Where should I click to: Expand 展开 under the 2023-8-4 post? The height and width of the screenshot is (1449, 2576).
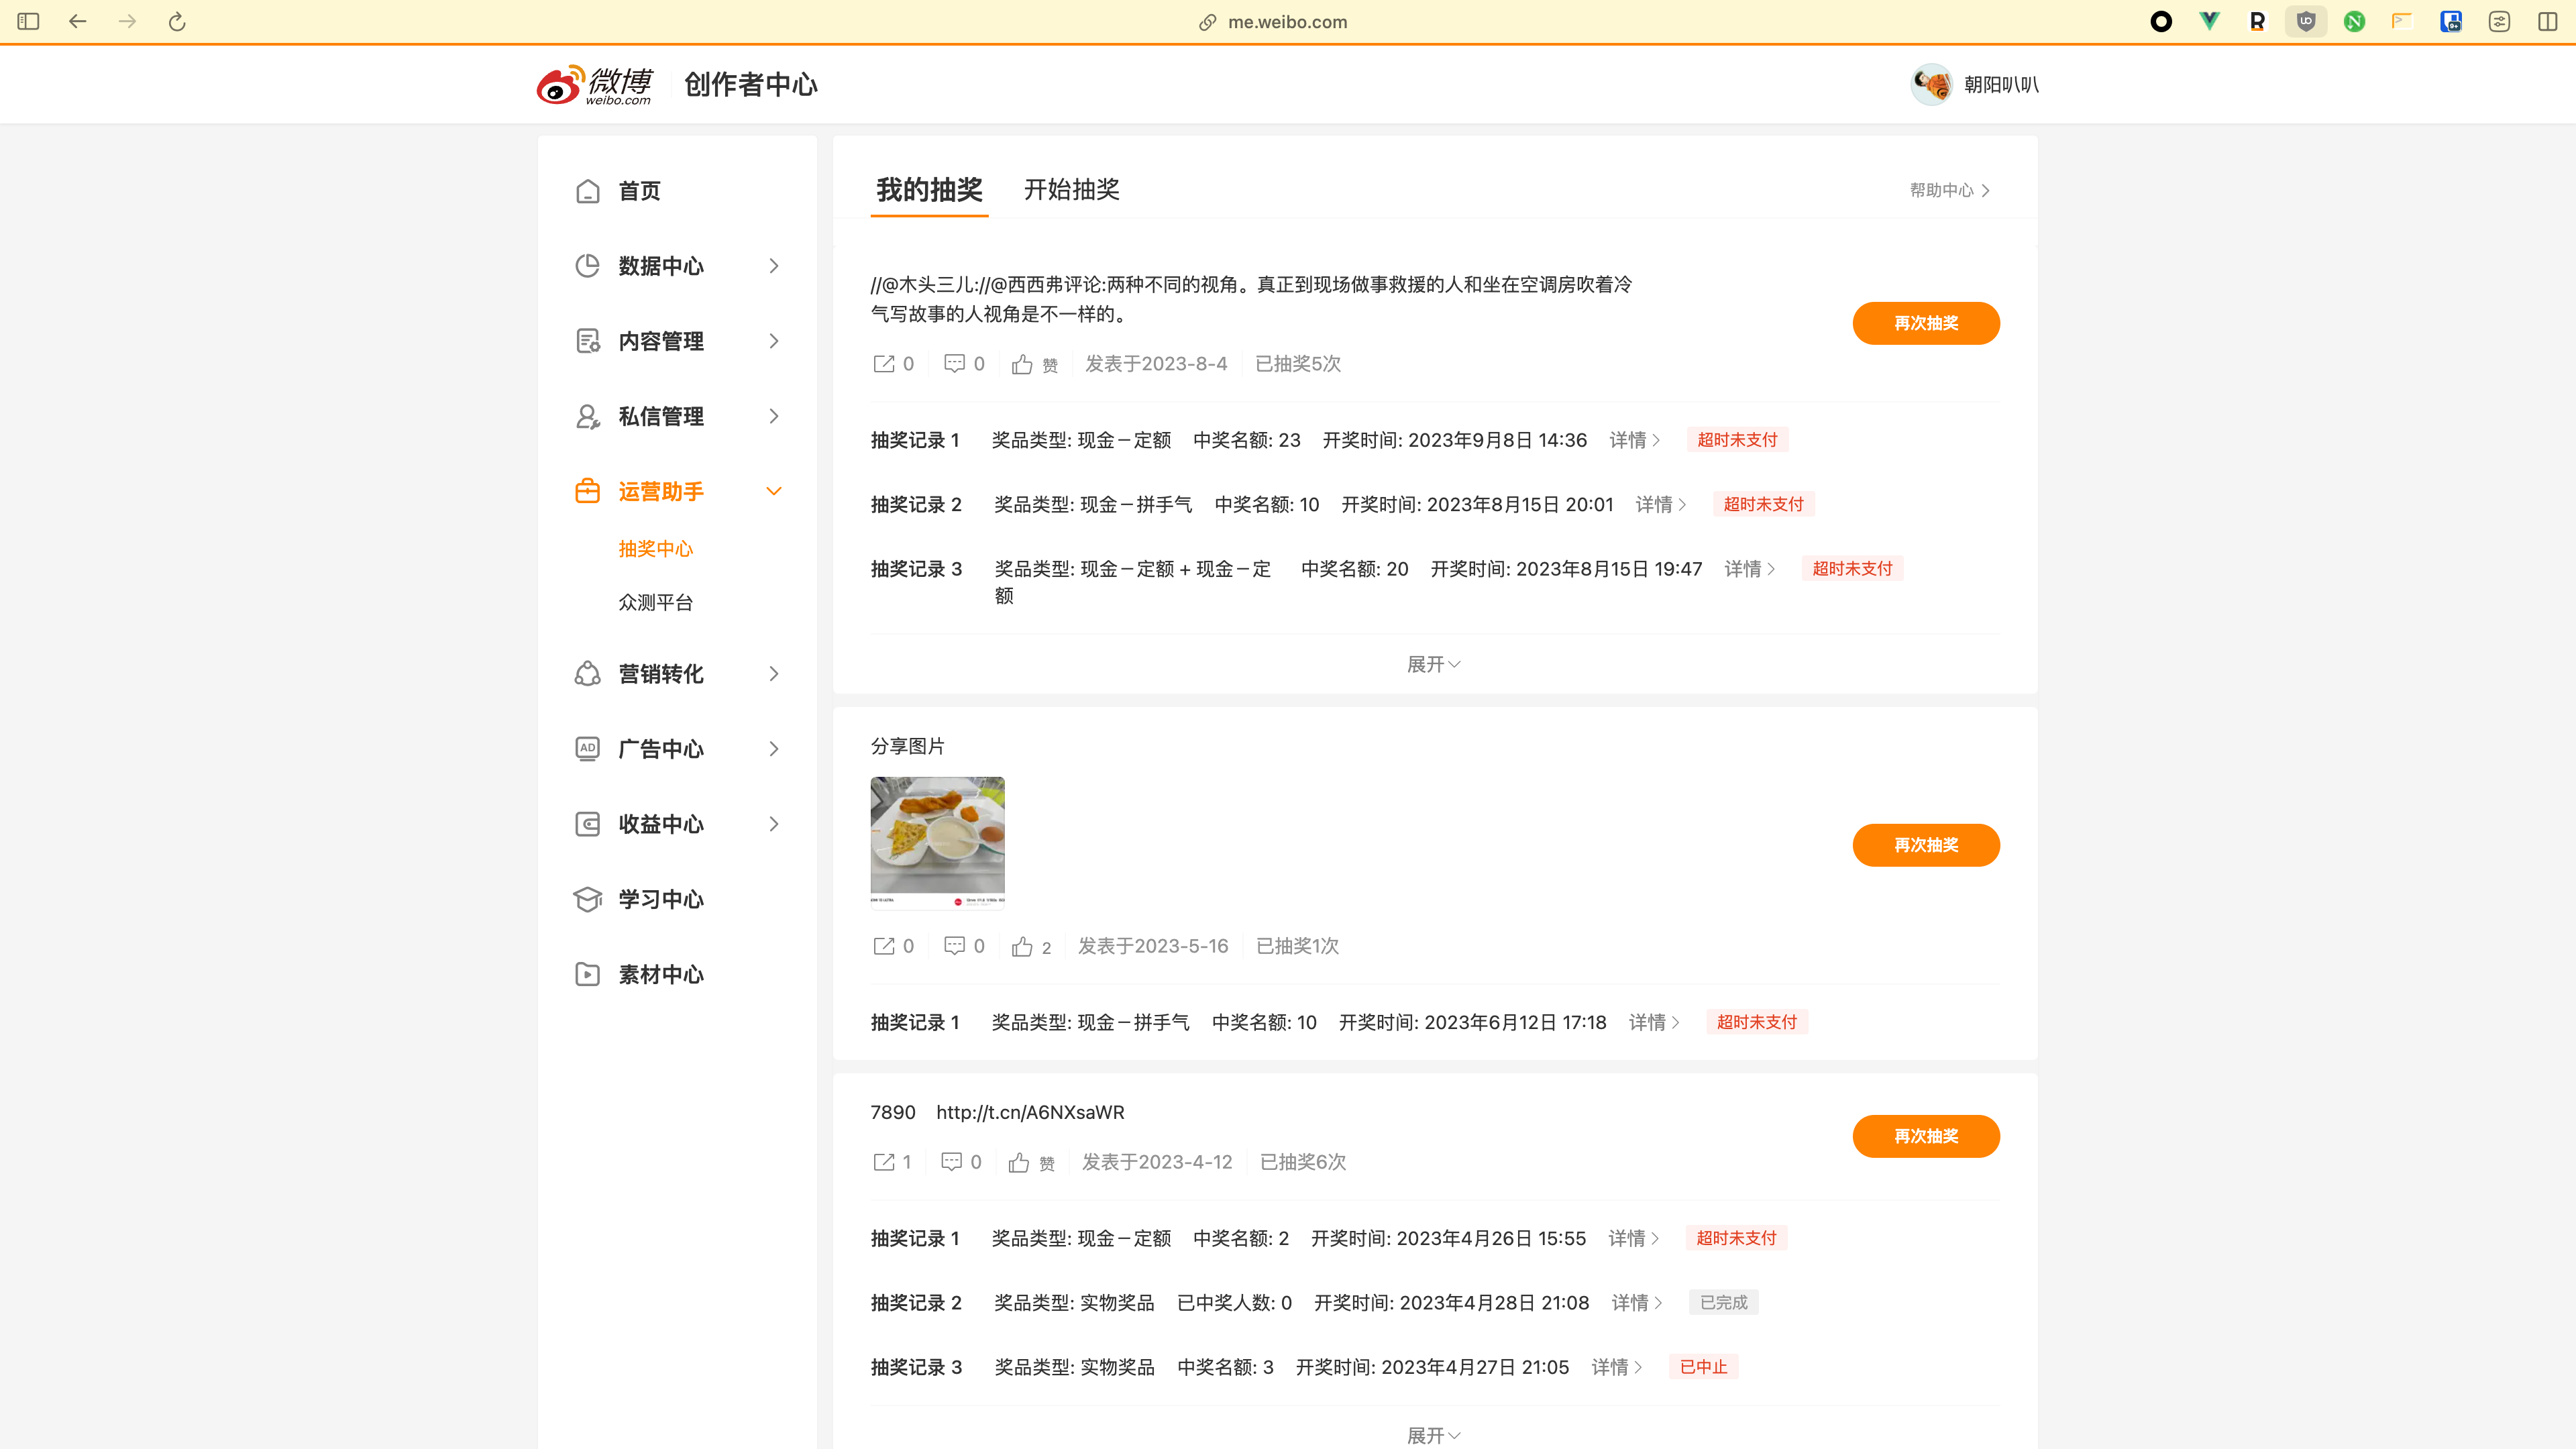tap(1434, 665)
